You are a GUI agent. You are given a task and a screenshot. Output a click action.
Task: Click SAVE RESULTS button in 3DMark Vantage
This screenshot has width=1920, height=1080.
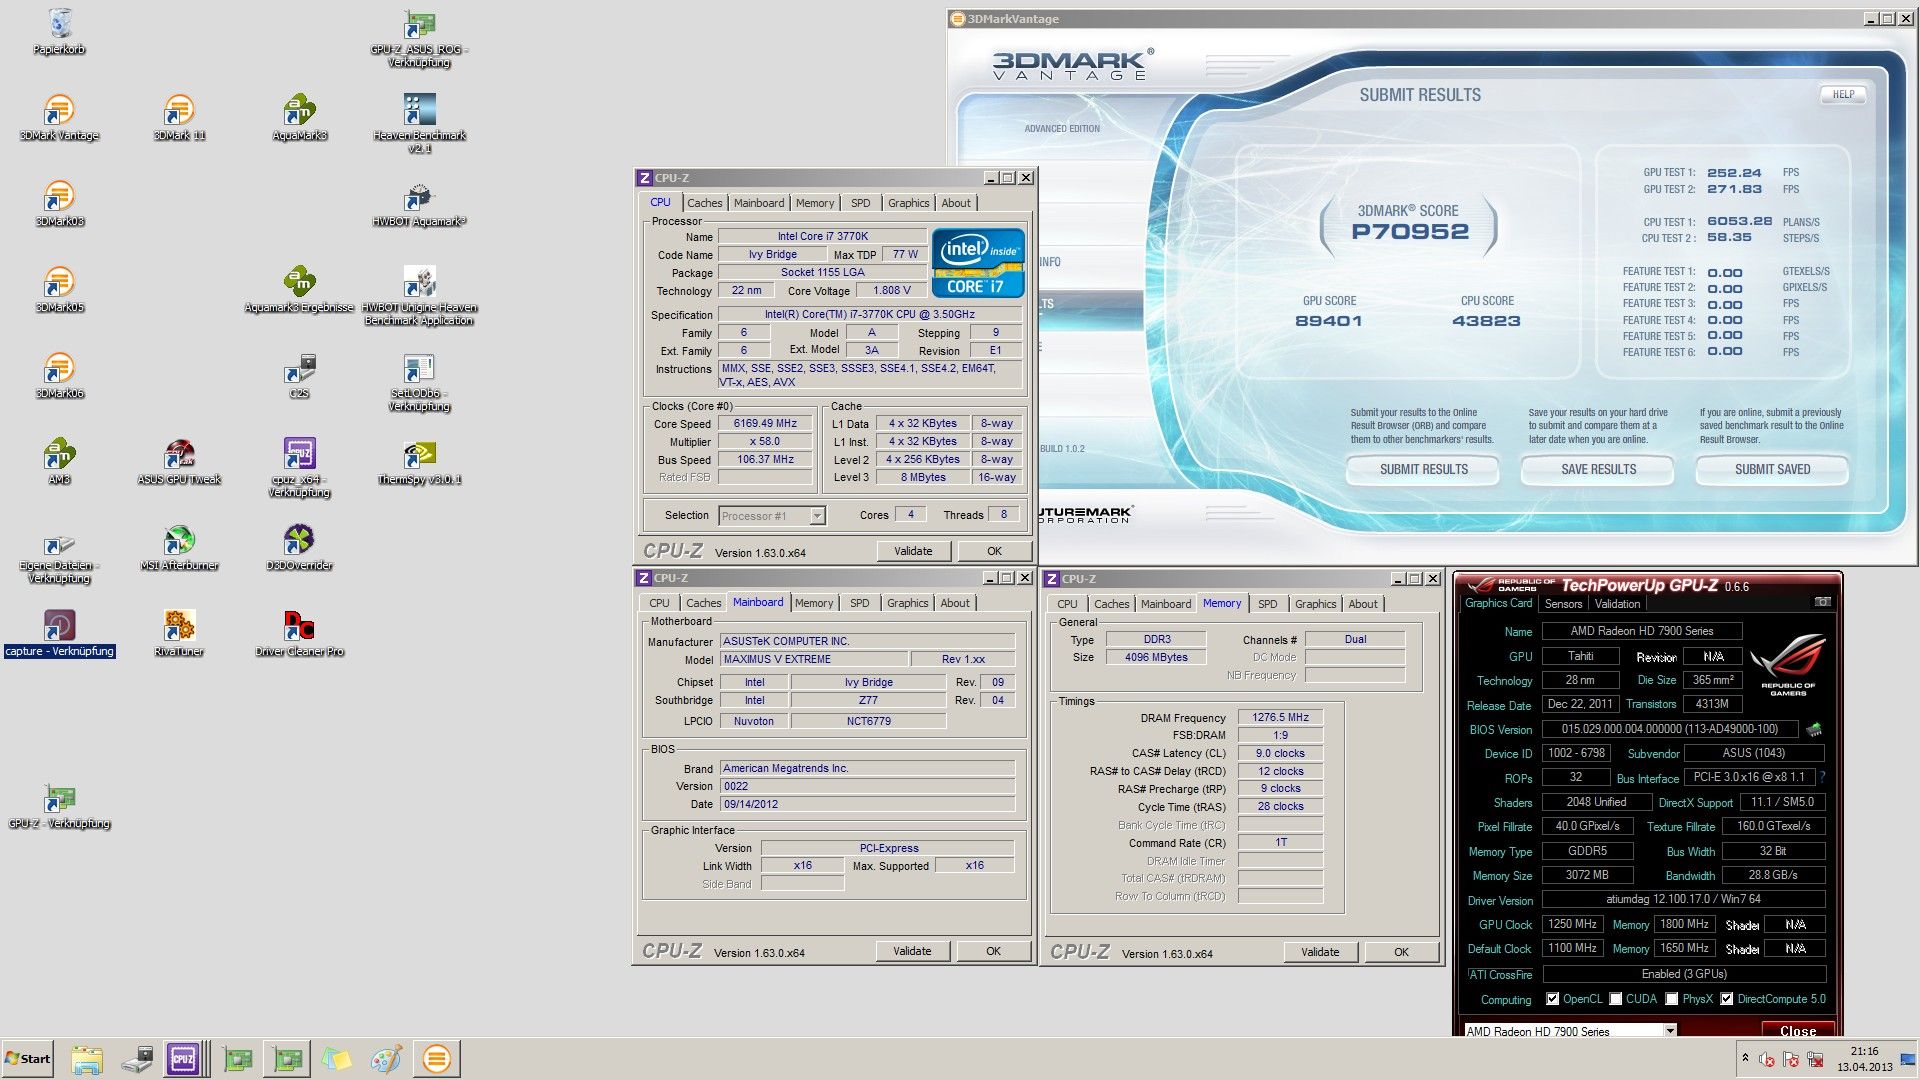pos(1598,469)
